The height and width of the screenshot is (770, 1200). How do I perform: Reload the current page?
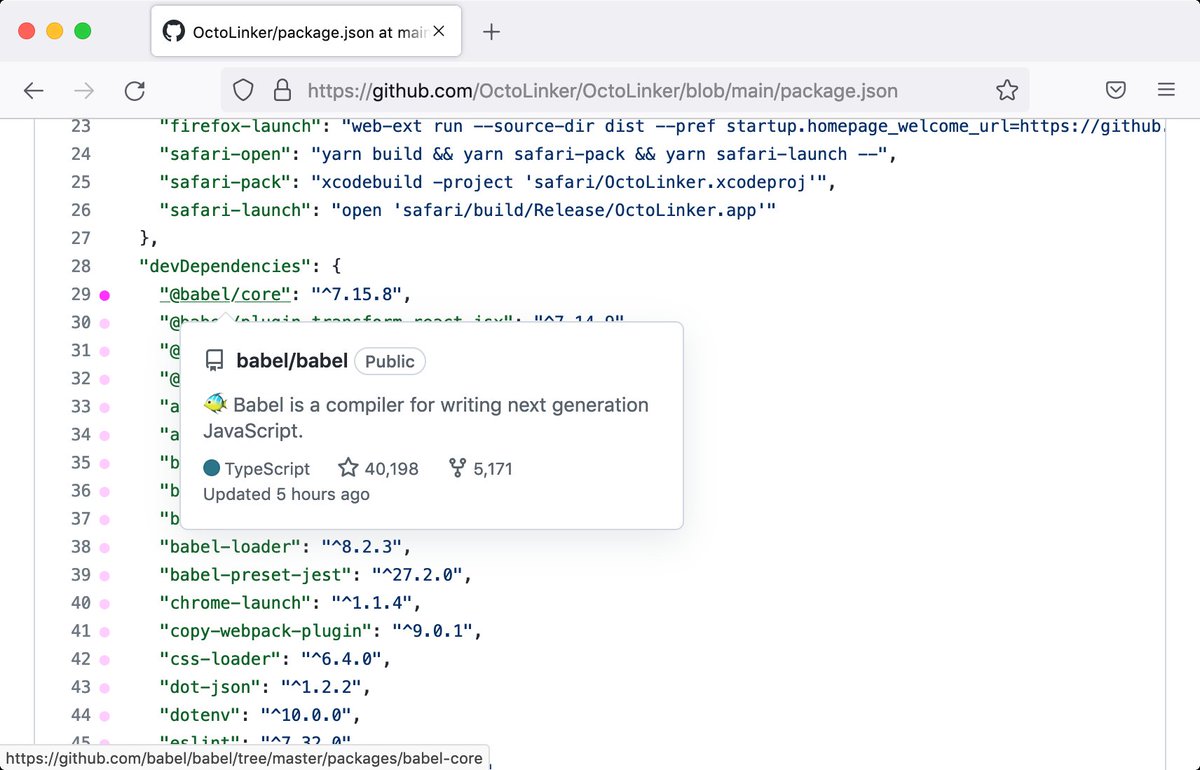tap(135, 91)
